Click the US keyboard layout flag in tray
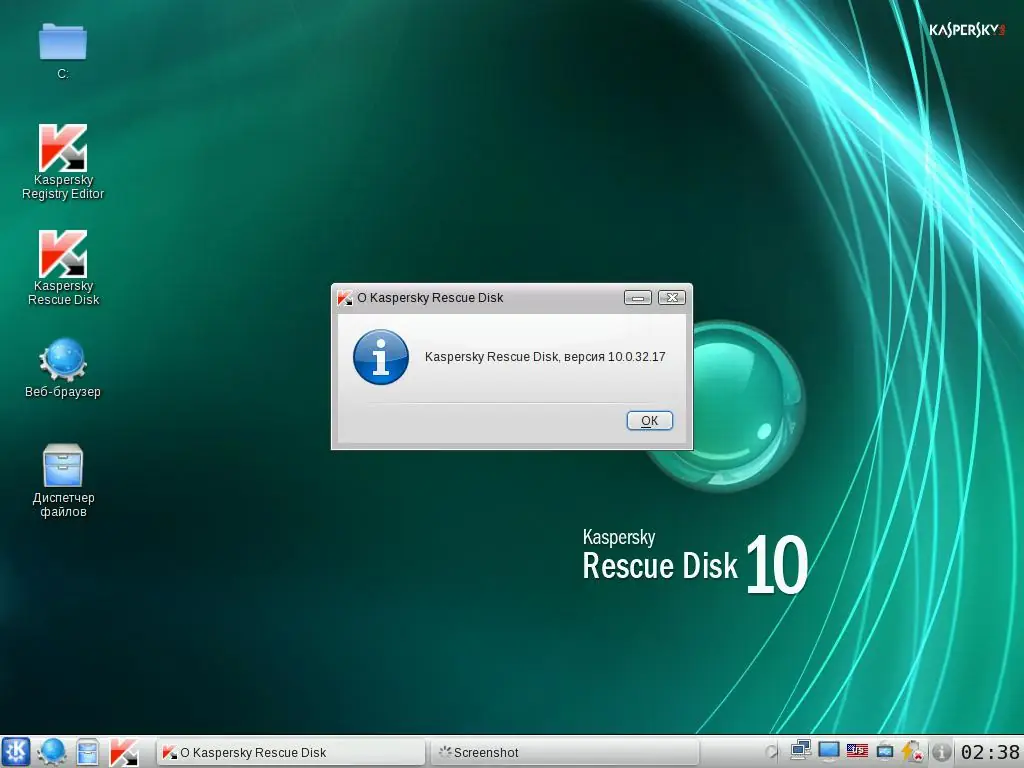The image size is (1024, 768). 857,752
